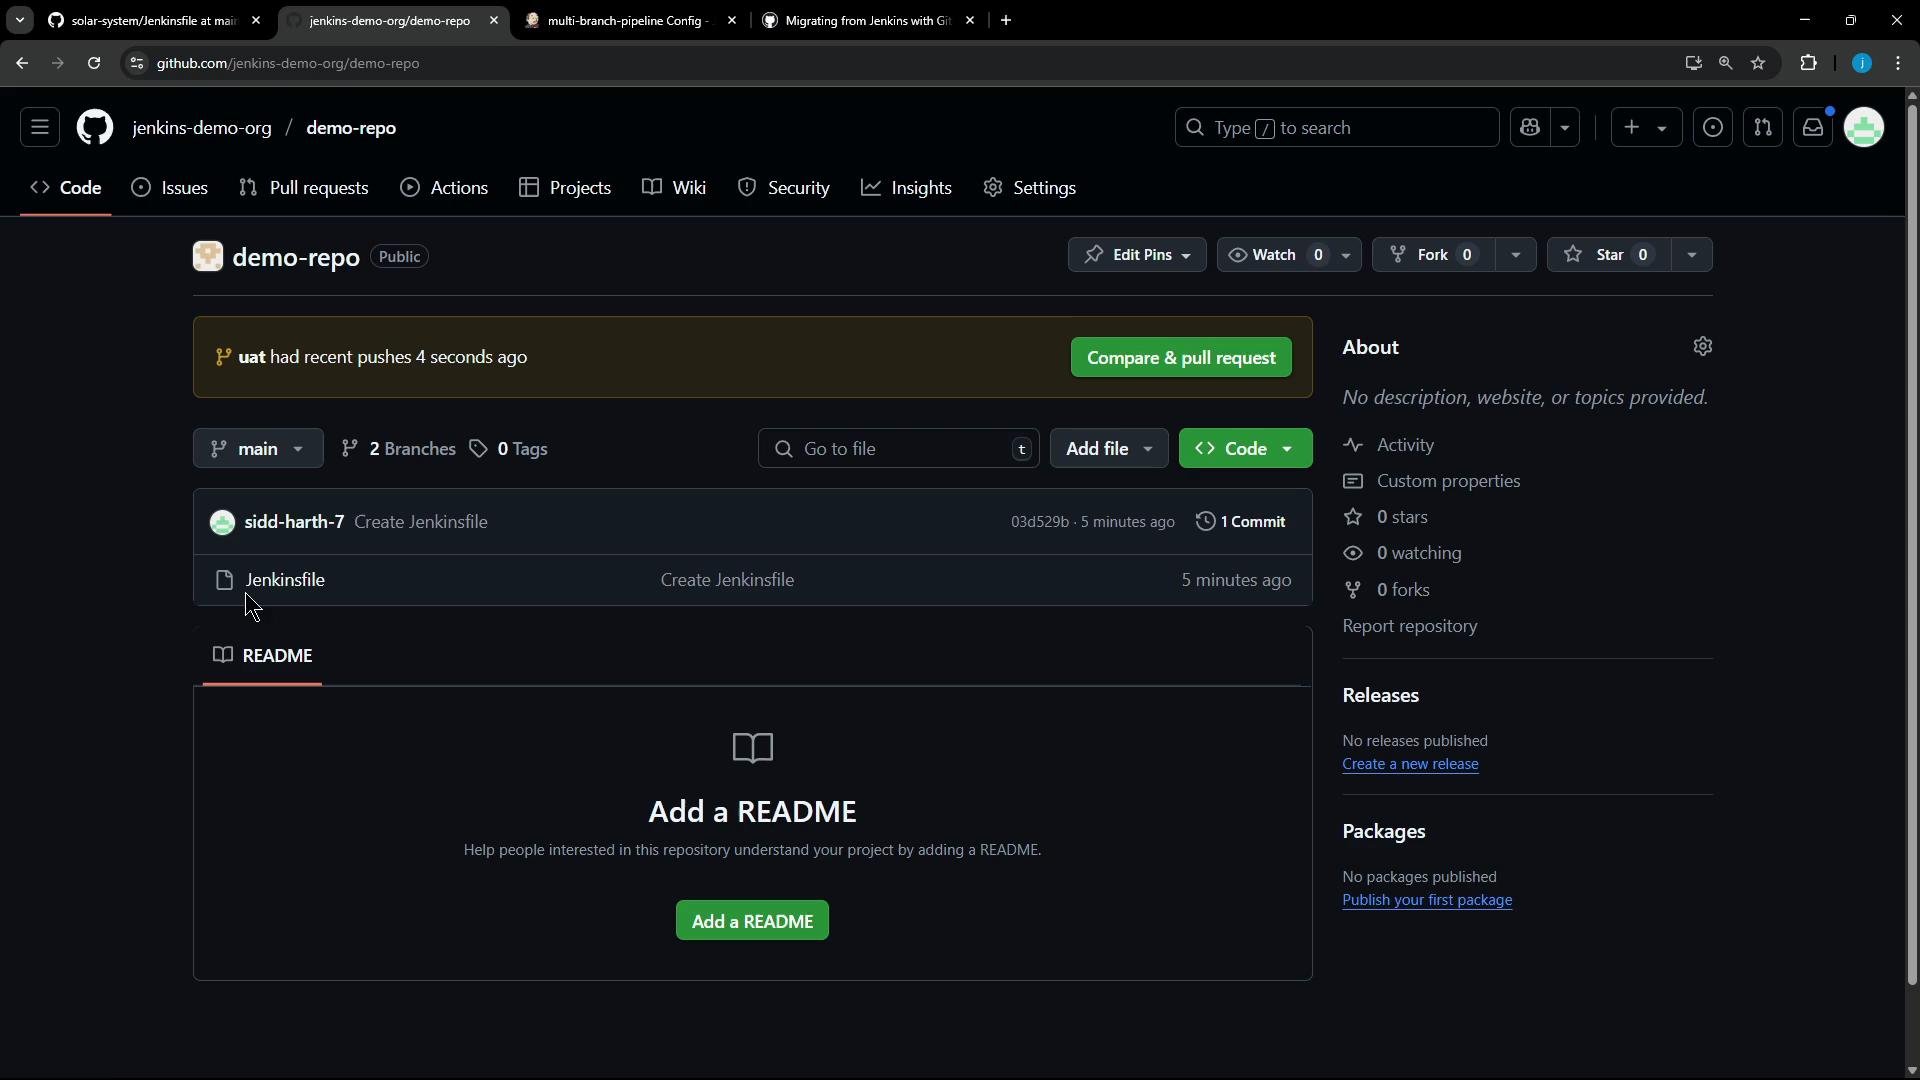This screenshot has height=1080, width=1920.
Task: View the 0 Tags list
Action: [508, 449]
